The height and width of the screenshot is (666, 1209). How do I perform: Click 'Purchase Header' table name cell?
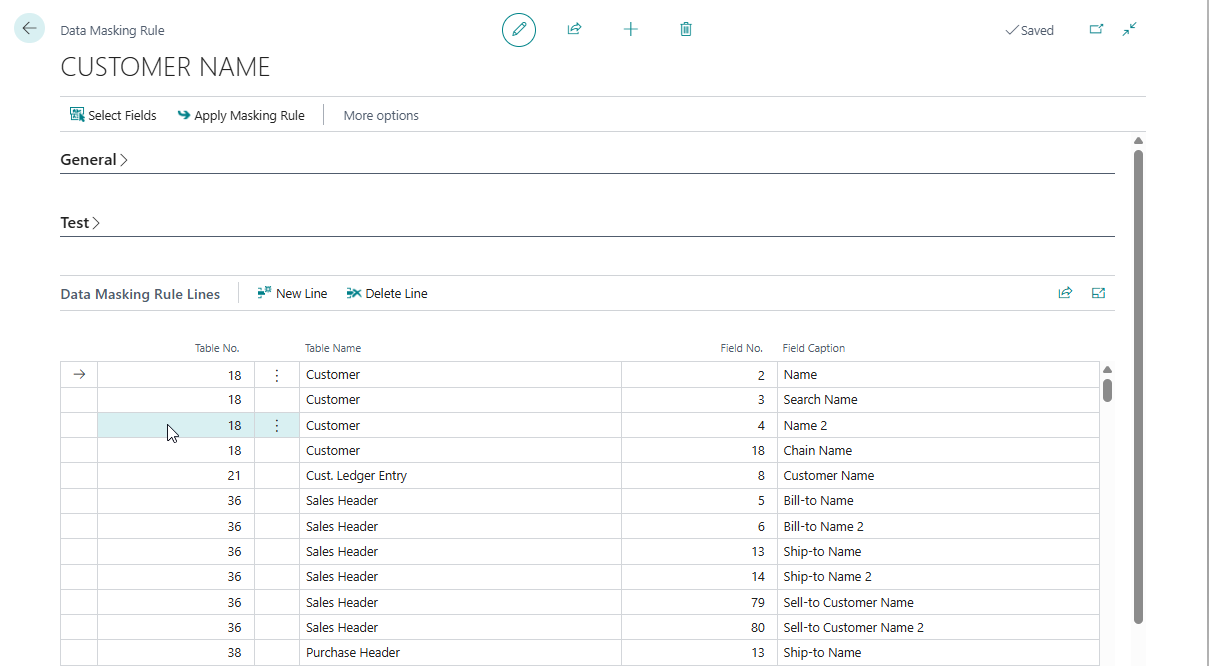[x=460, y=652]
